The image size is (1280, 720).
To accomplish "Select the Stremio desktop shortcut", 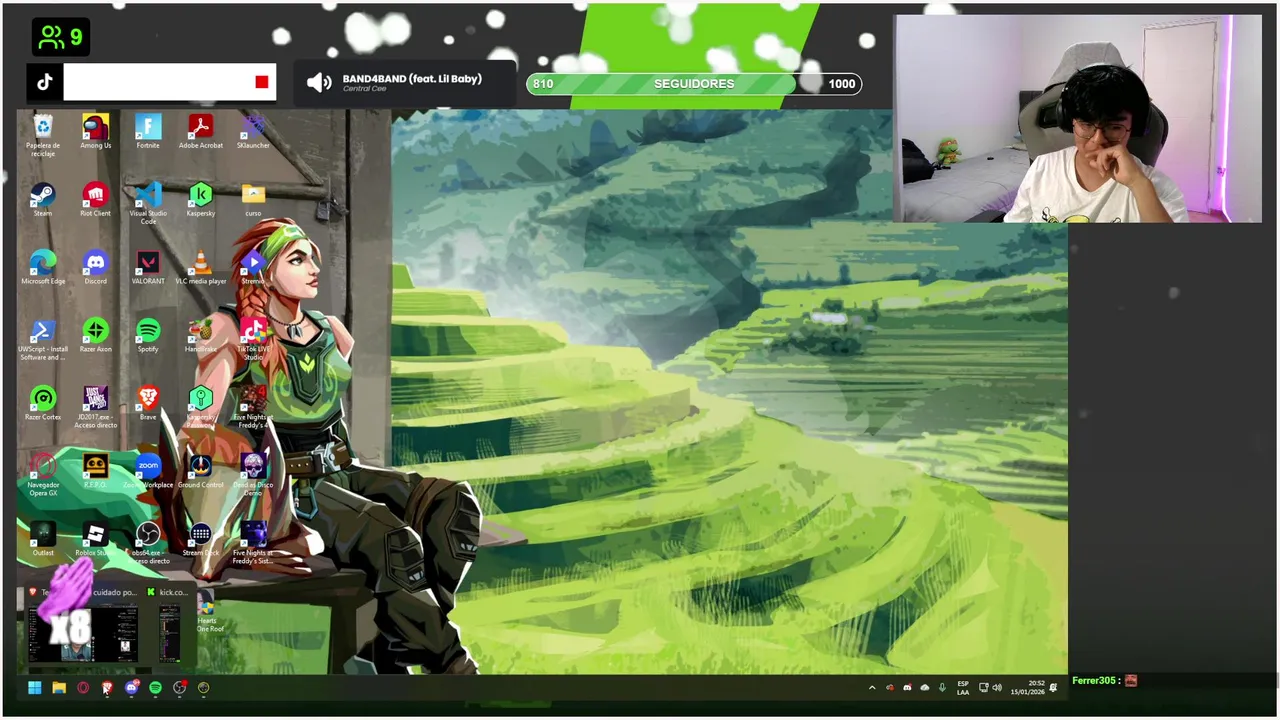I will point(253,268).
